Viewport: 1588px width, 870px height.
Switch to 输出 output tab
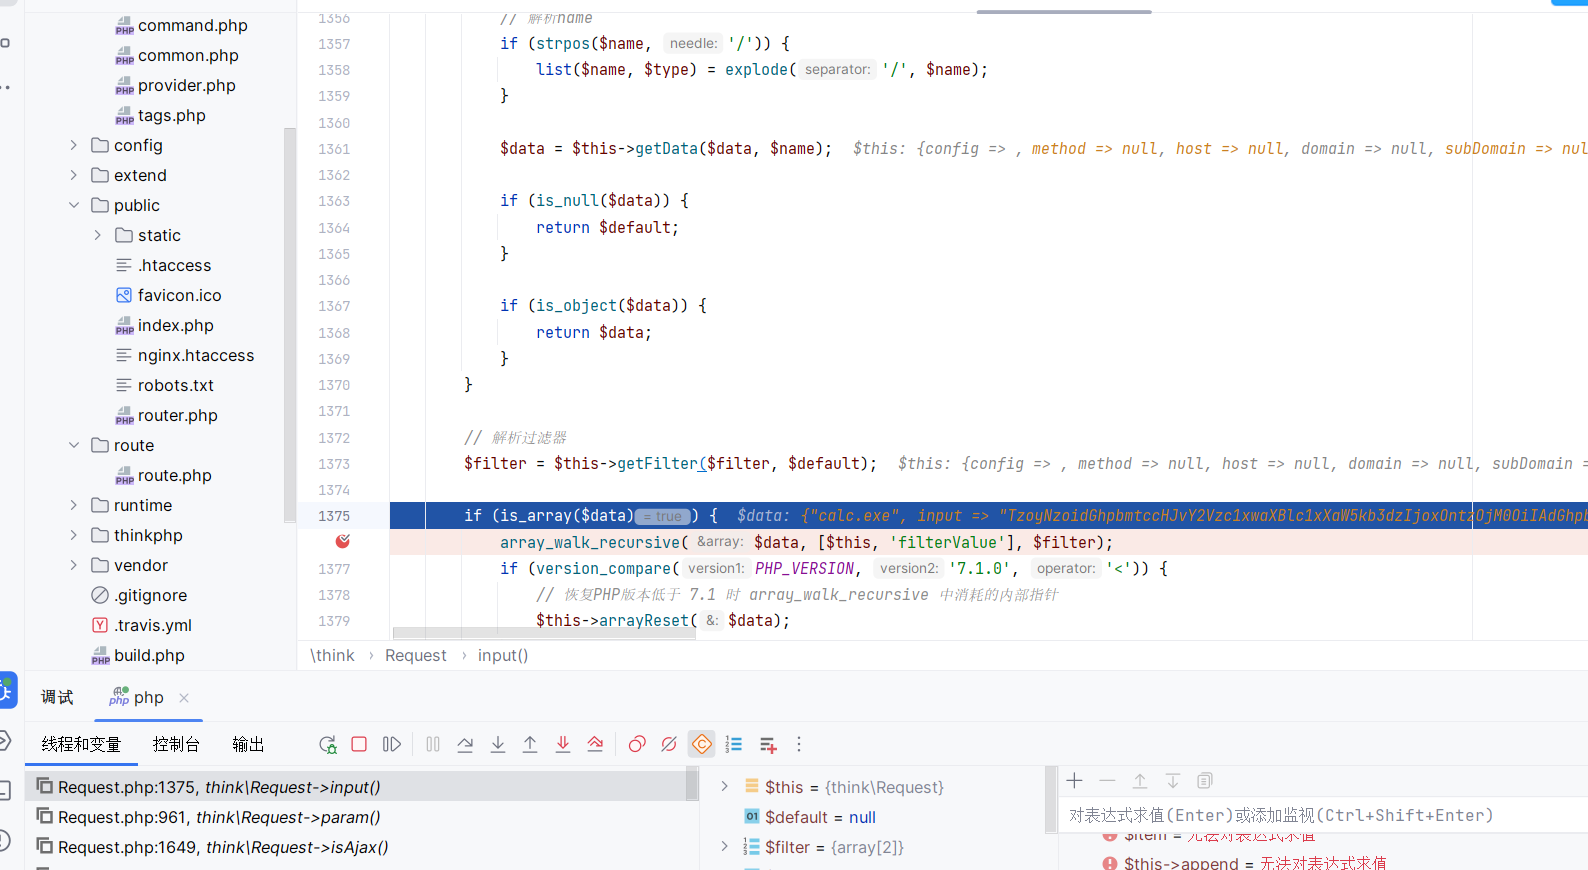coord(248,744)
